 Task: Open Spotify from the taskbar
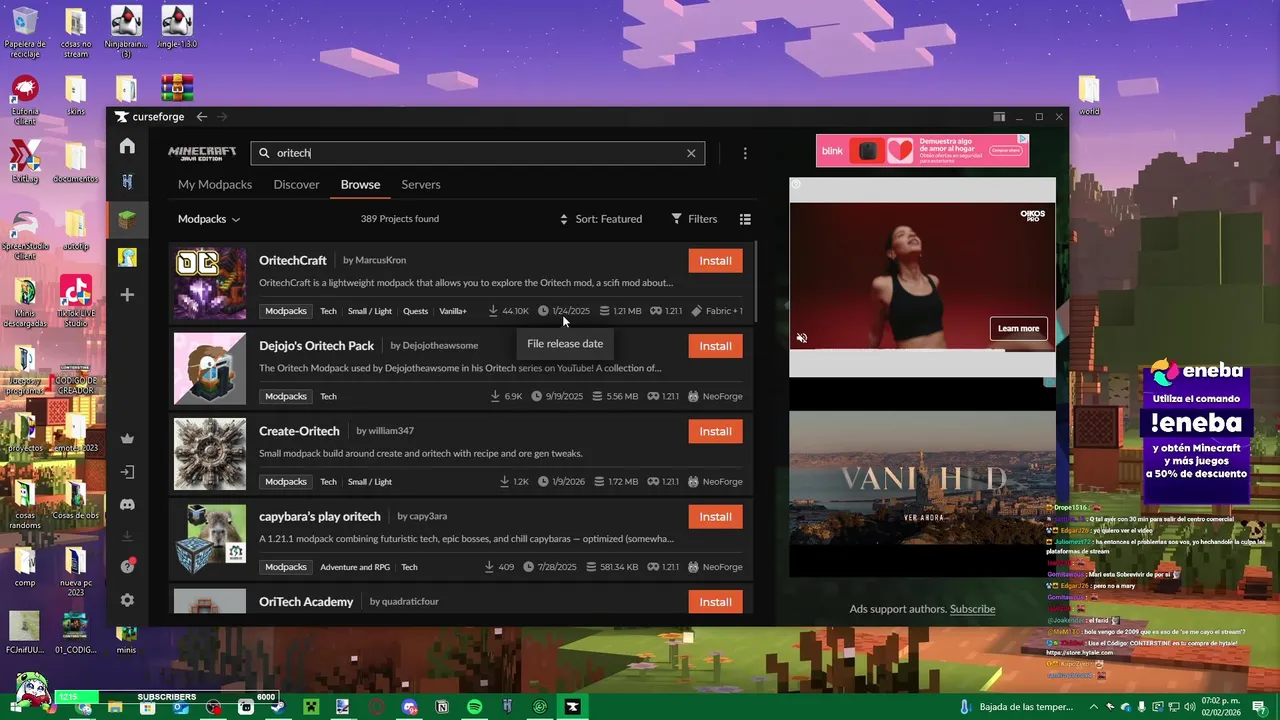coord(474,707)
